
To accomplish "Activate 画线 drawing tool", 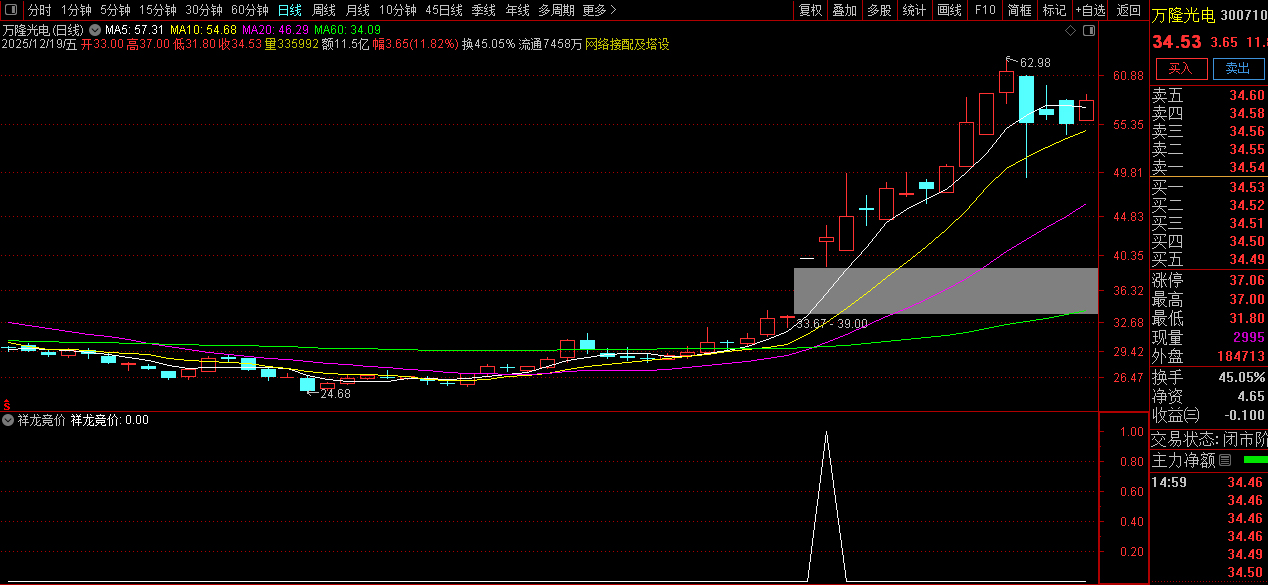I will pyautogui.click(x=950, y=10).
